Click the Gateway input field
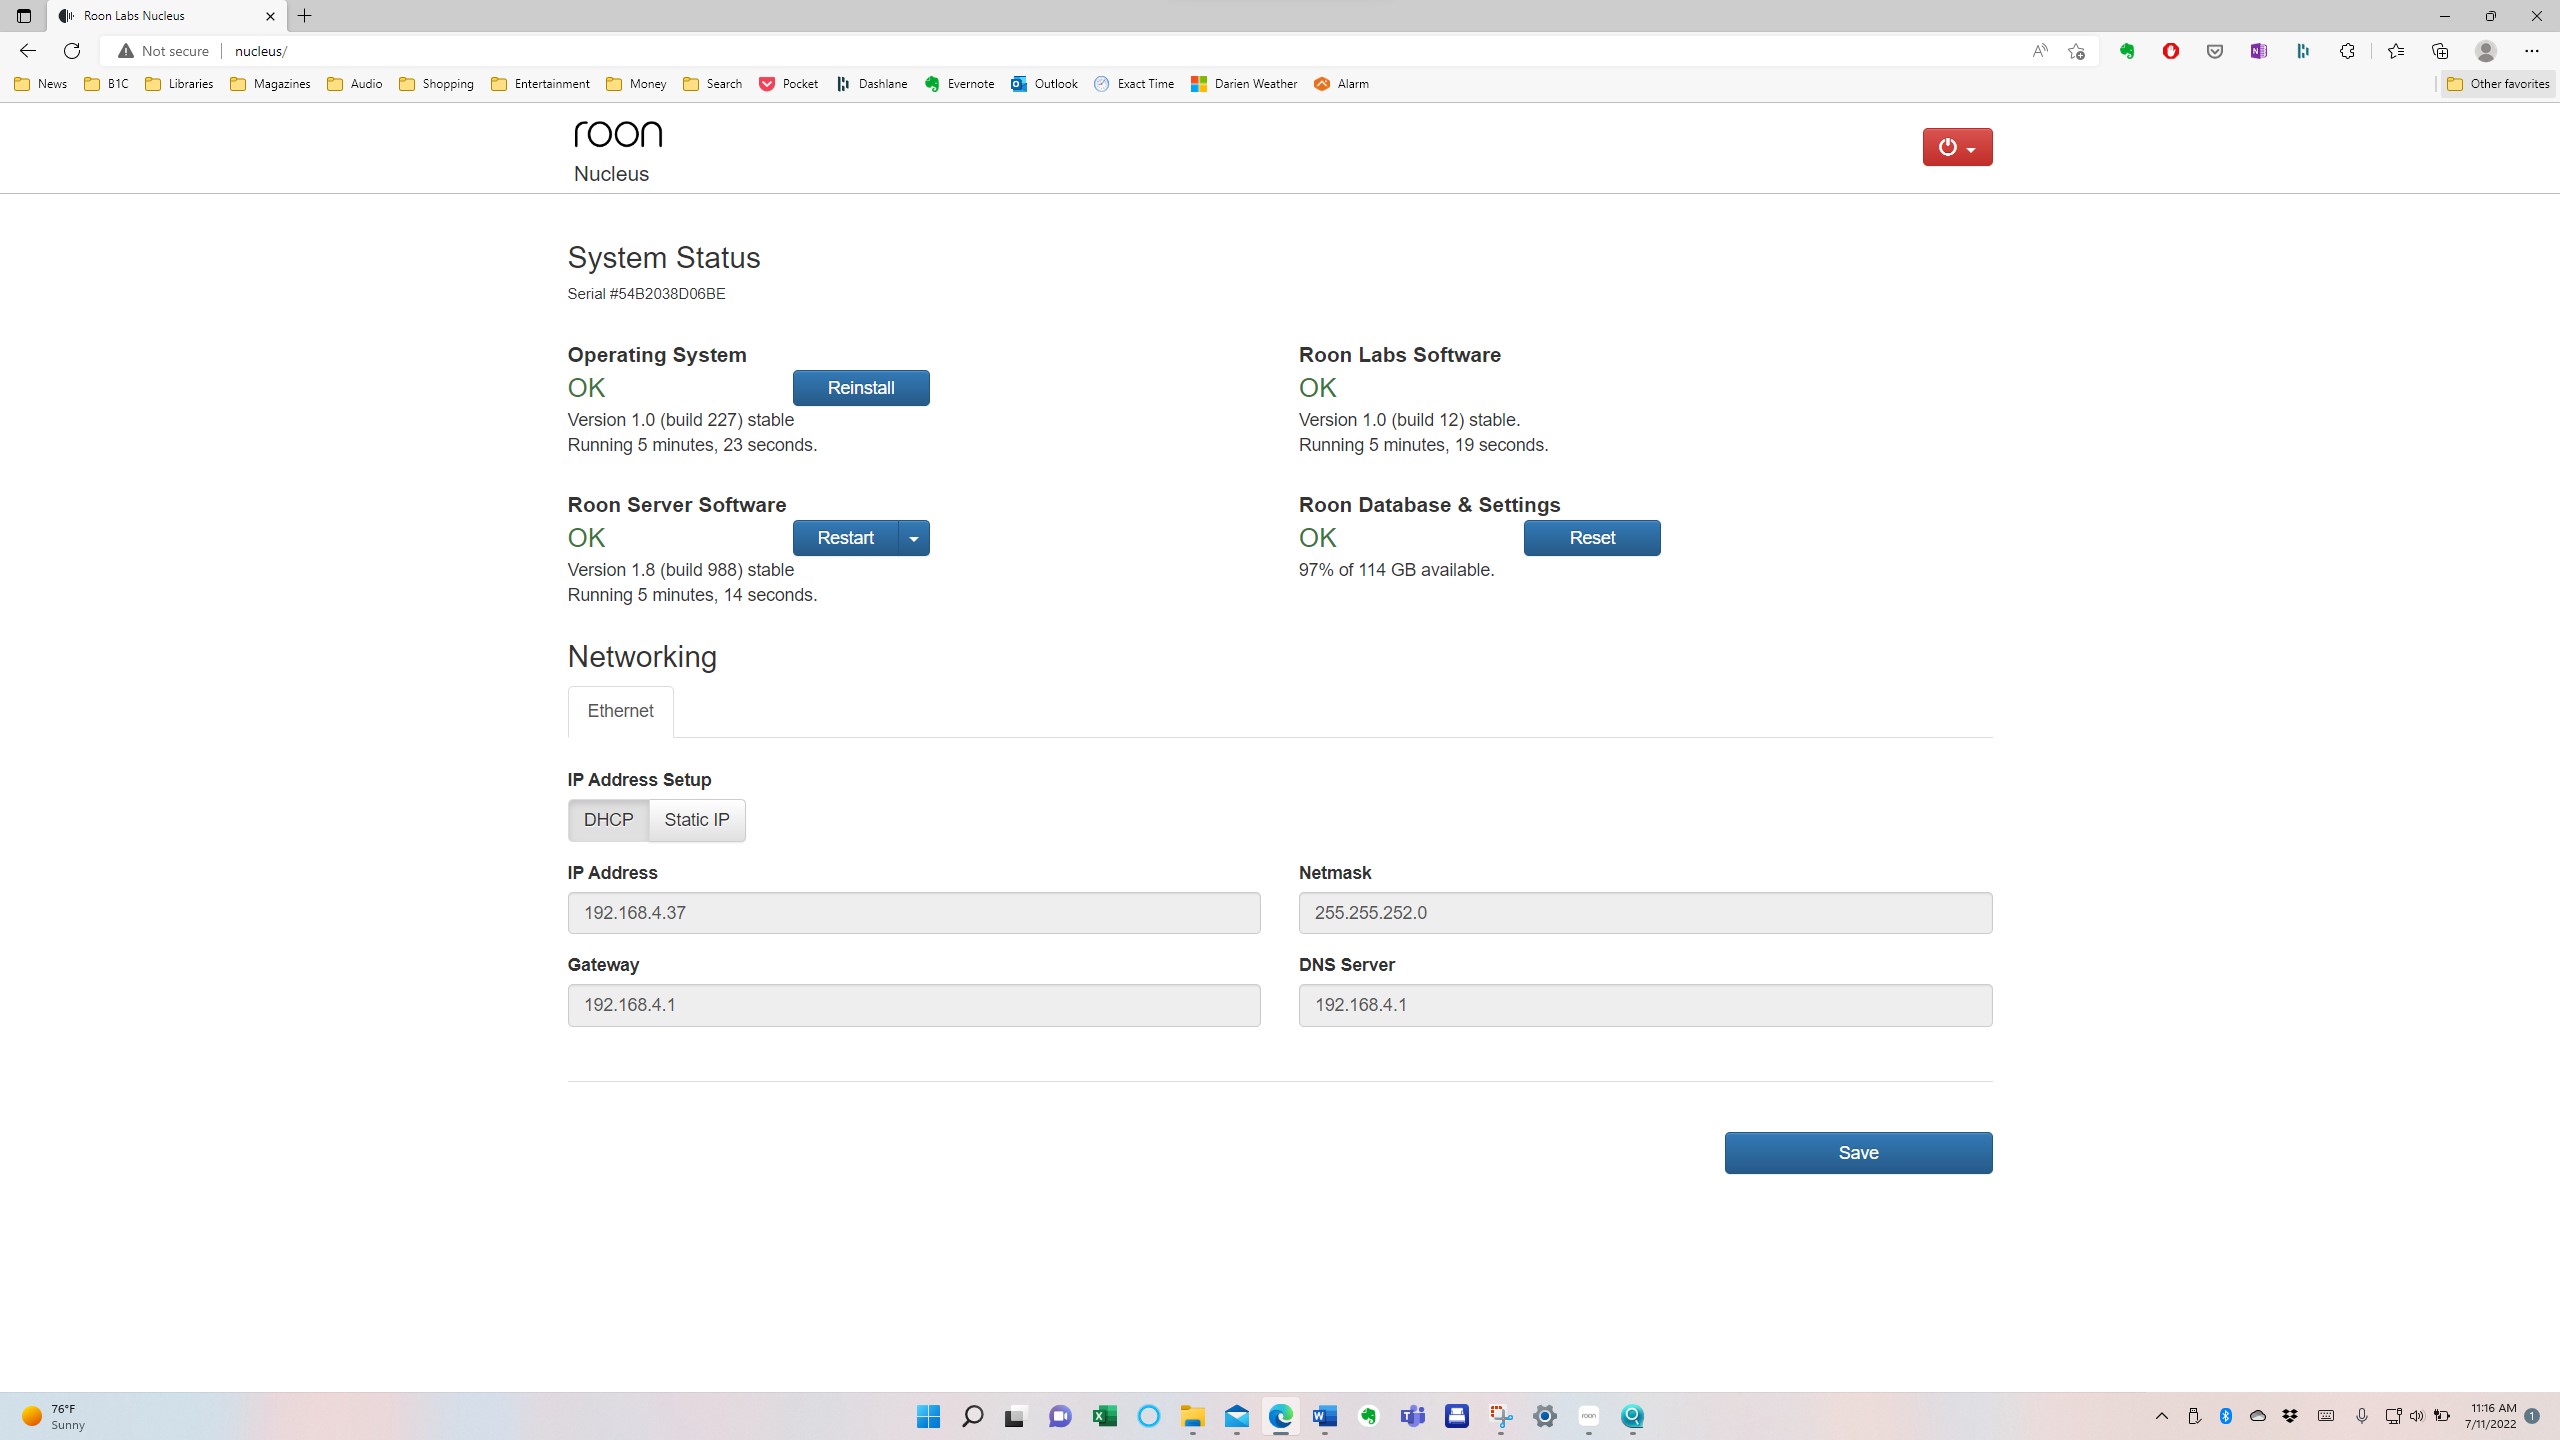The width and height of the screenshot is (2560, 1440). [x=914, y=1005]
